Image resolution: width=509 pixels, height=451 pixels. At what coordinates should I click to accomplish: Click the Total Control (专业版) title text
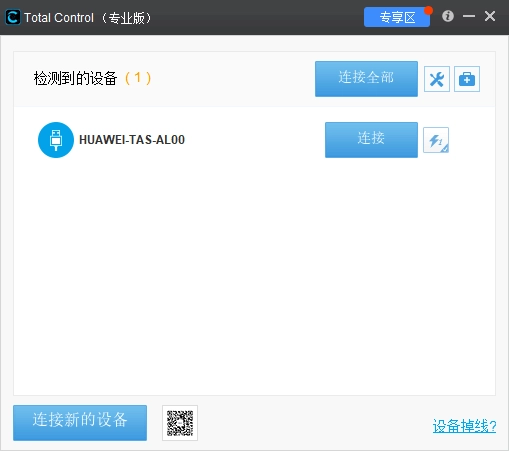pos(88,18)
